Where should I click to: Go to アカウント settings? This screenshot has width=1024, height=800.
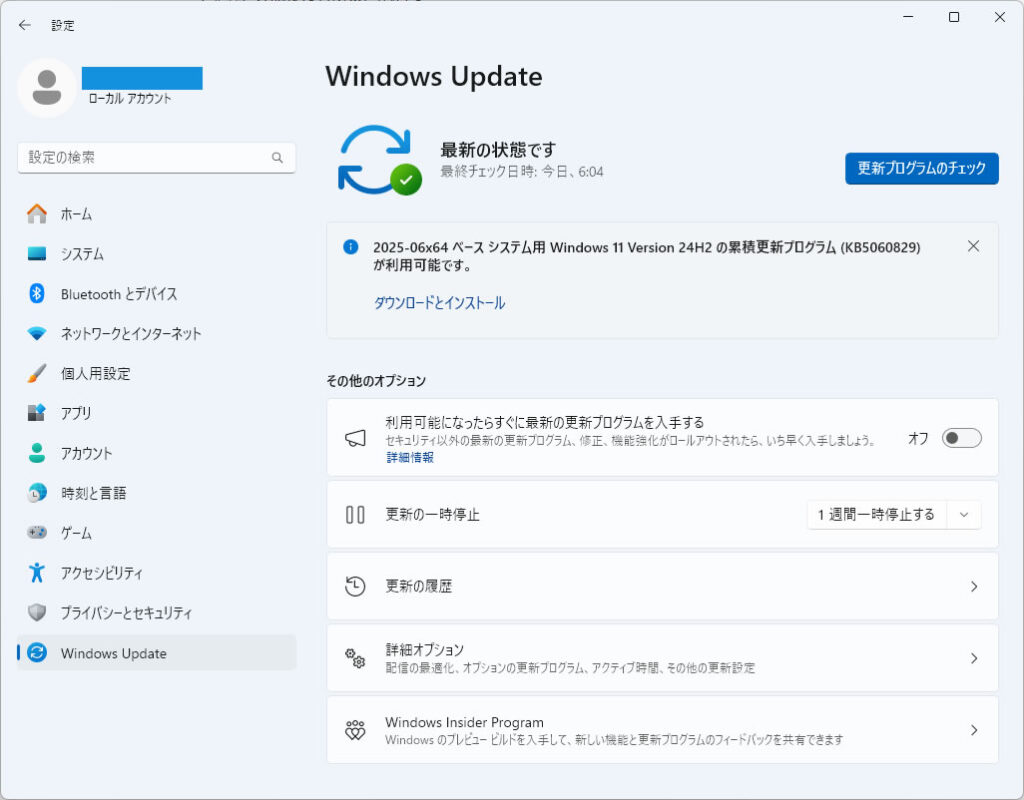tap(157, 453)
